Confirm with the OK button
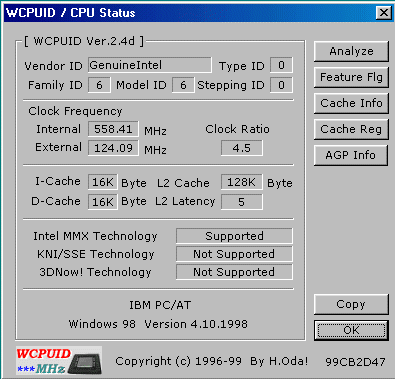The height and width of the screenshot is (379, 395). point(351,330)
